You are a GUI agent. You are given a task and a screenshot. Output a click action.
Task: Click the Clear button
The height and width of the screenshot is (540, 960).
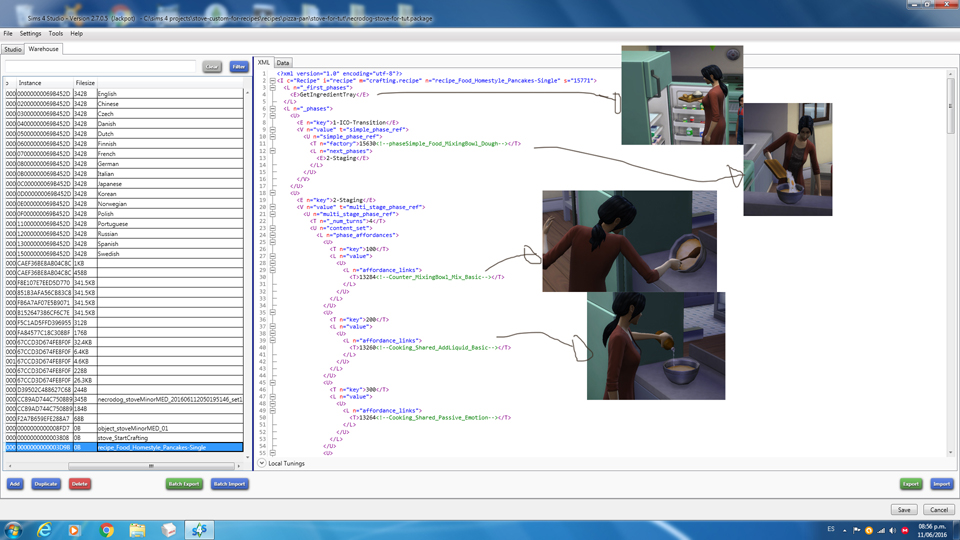pyautogui.click(x=212, y=67)
